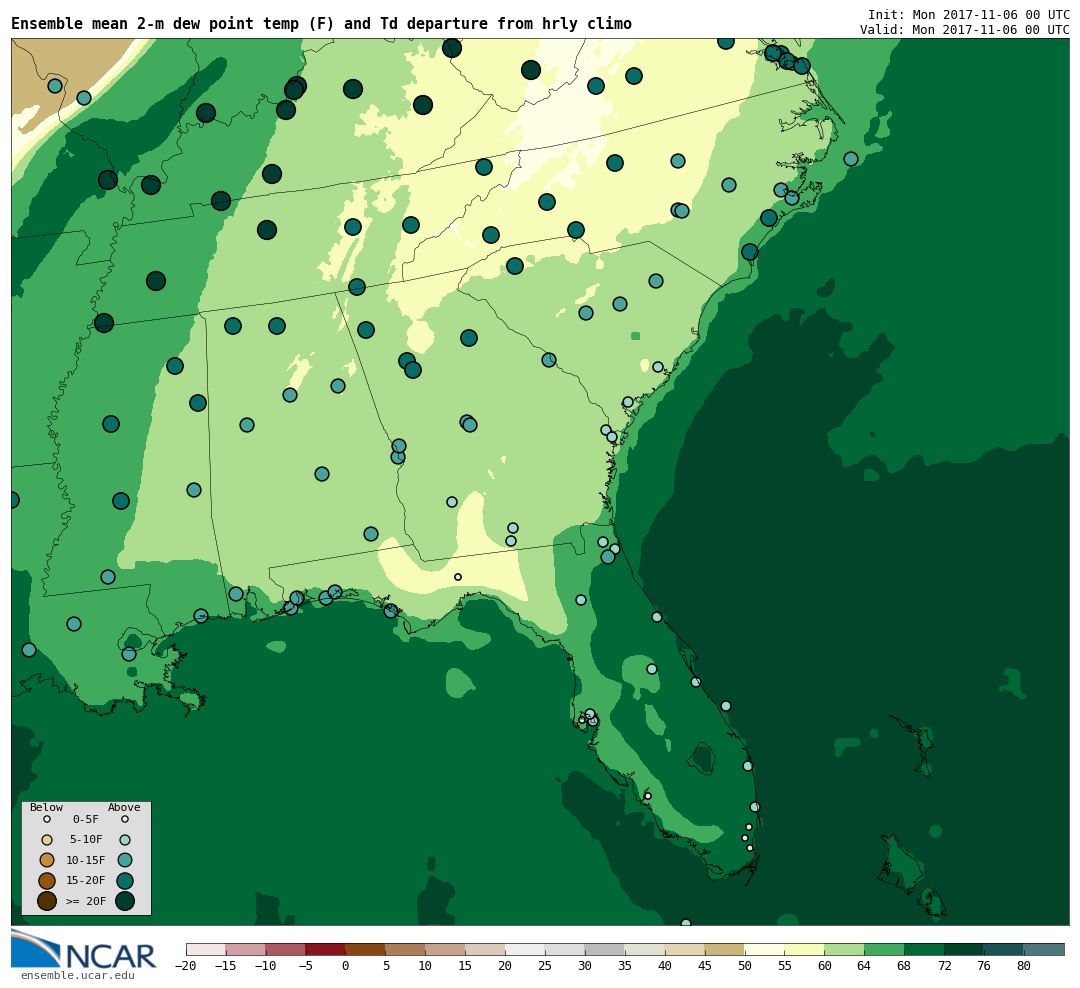Image resolution: width=1080 pixels, height=988 pixels.
Task: Pick the gray swatch between 30 and 35
Action: pyautogui.click(x=605, y=949)
